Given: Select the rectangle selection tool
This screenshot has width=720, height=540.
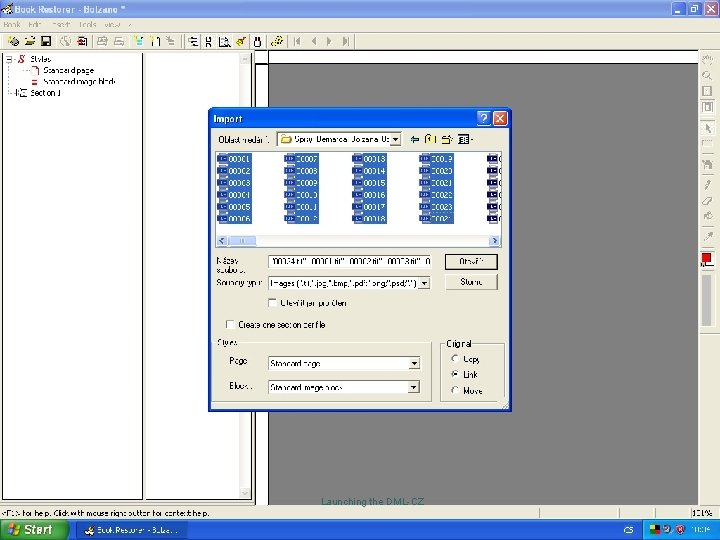Looking at the screenshot, I should point(707,144).
